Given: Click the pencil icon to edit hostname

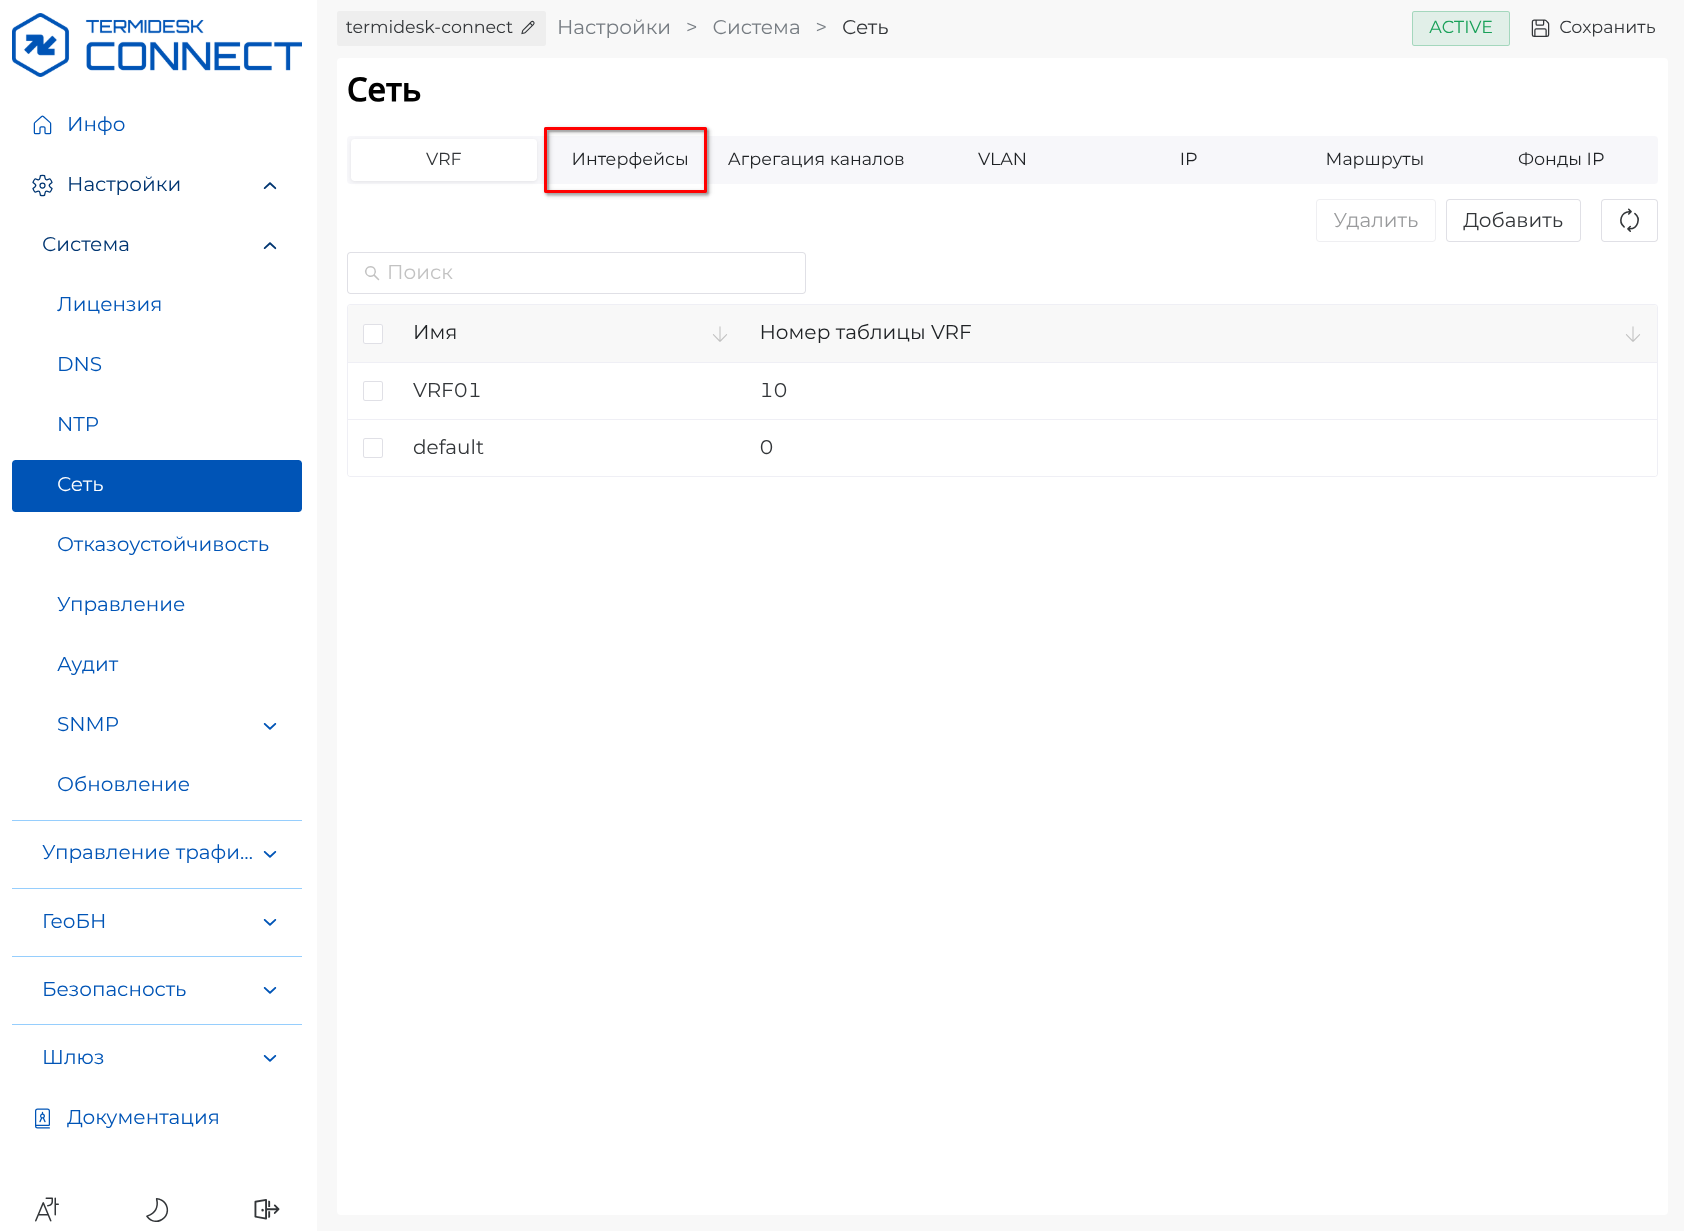Looking at the screenshot, I should click(528, 28).
